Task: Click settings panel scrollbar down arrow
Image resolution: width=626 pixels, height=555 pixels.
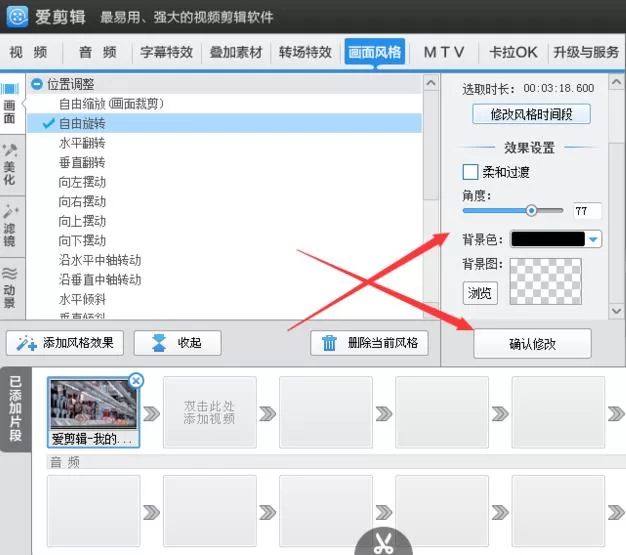Action: 616,311
